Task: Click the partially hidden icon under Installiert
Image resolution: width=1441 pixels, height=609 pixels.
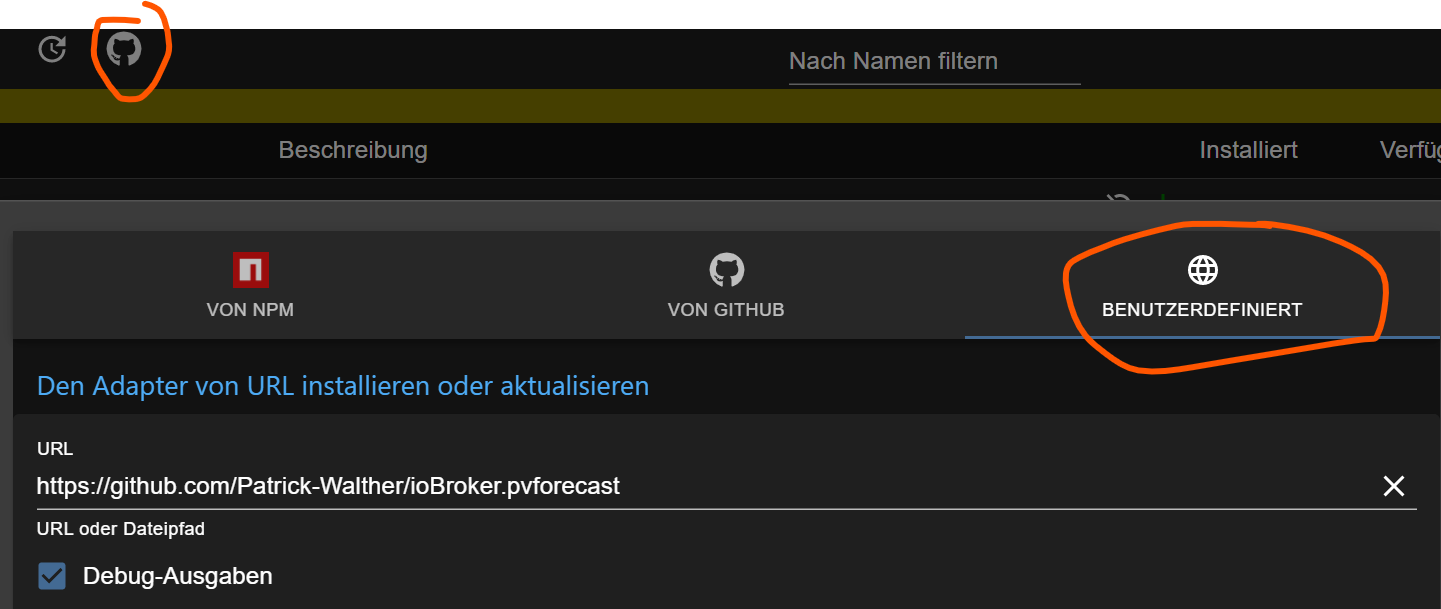Action: click(1118, 195)
